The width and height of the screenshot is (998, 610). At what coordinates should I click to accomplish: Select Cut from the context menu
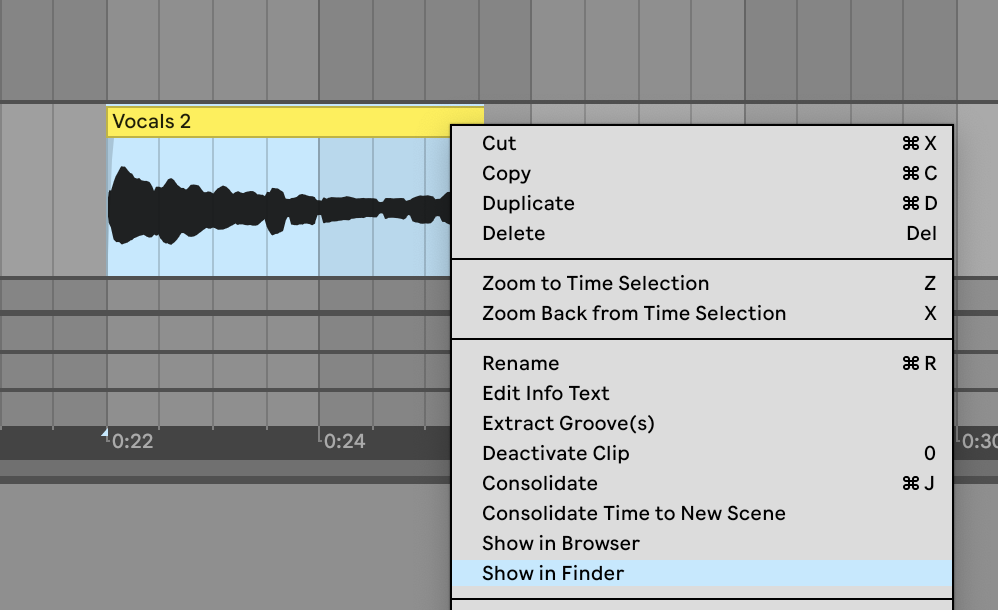[x=500, y=143]
